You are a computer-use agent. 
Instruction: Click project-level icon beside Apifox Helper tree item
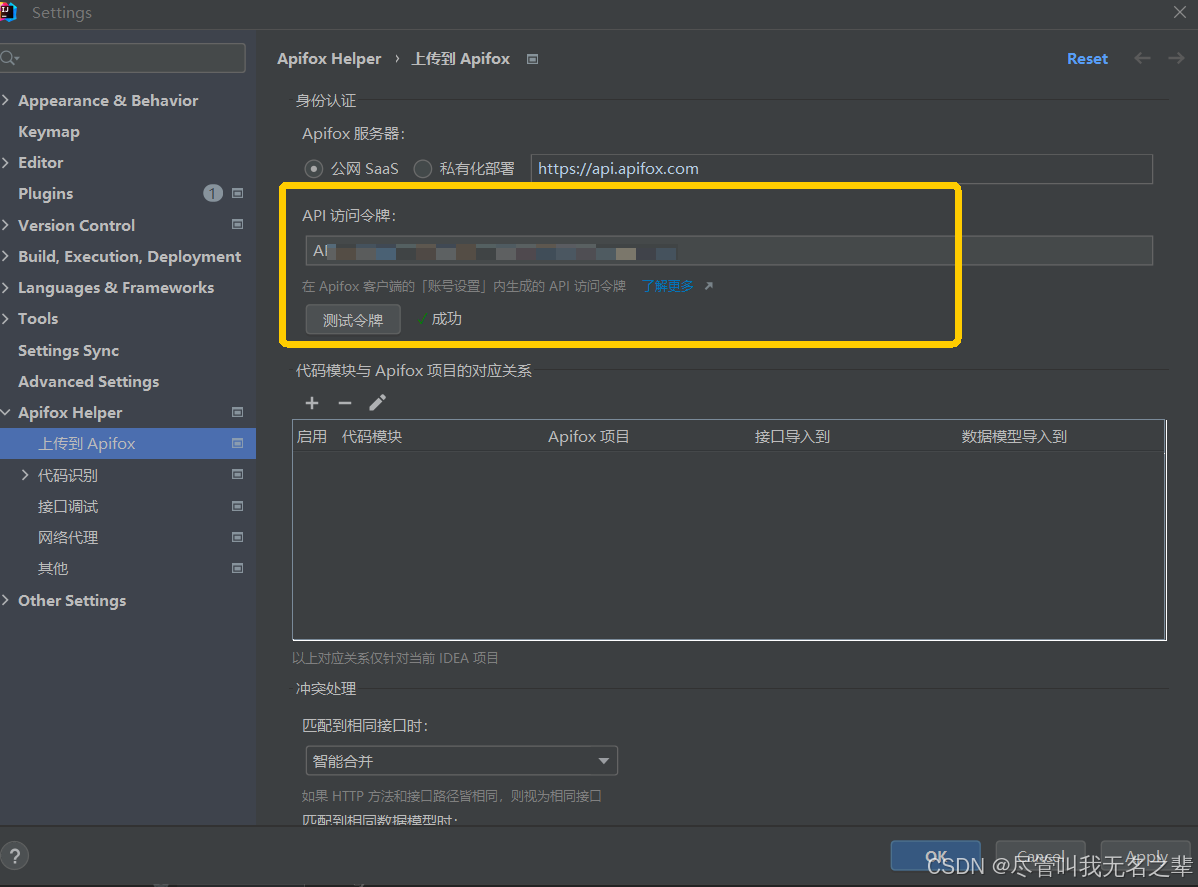[238, 412]
